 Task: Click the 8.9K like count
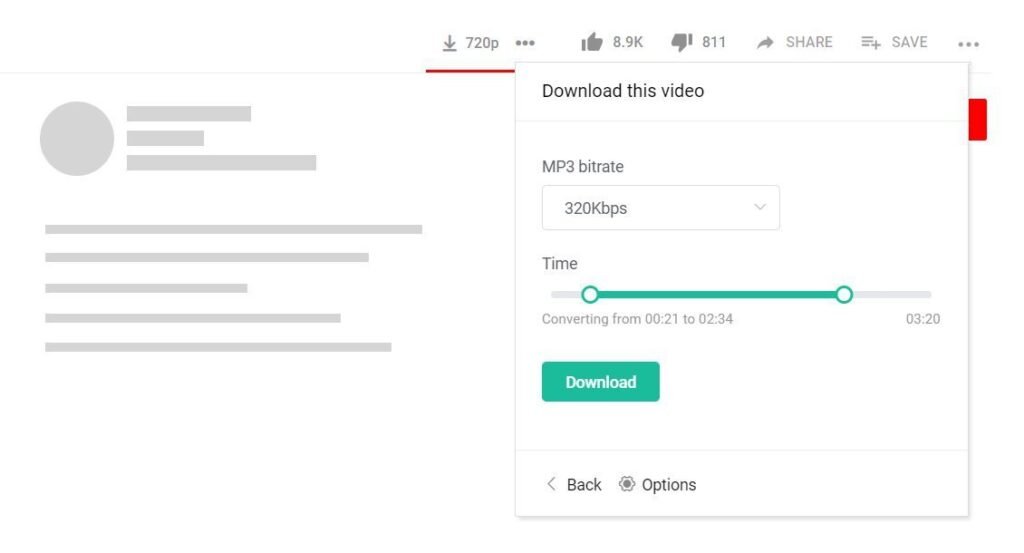628,42
